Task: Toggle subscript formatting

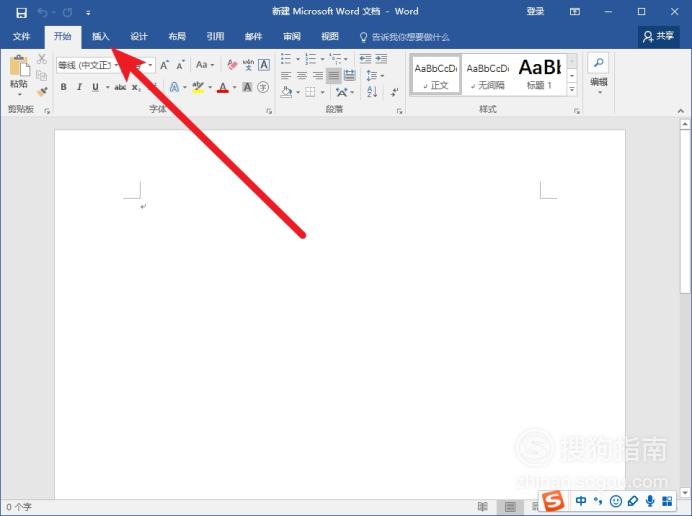Action: pyautogui.click(x=136, y=87)
